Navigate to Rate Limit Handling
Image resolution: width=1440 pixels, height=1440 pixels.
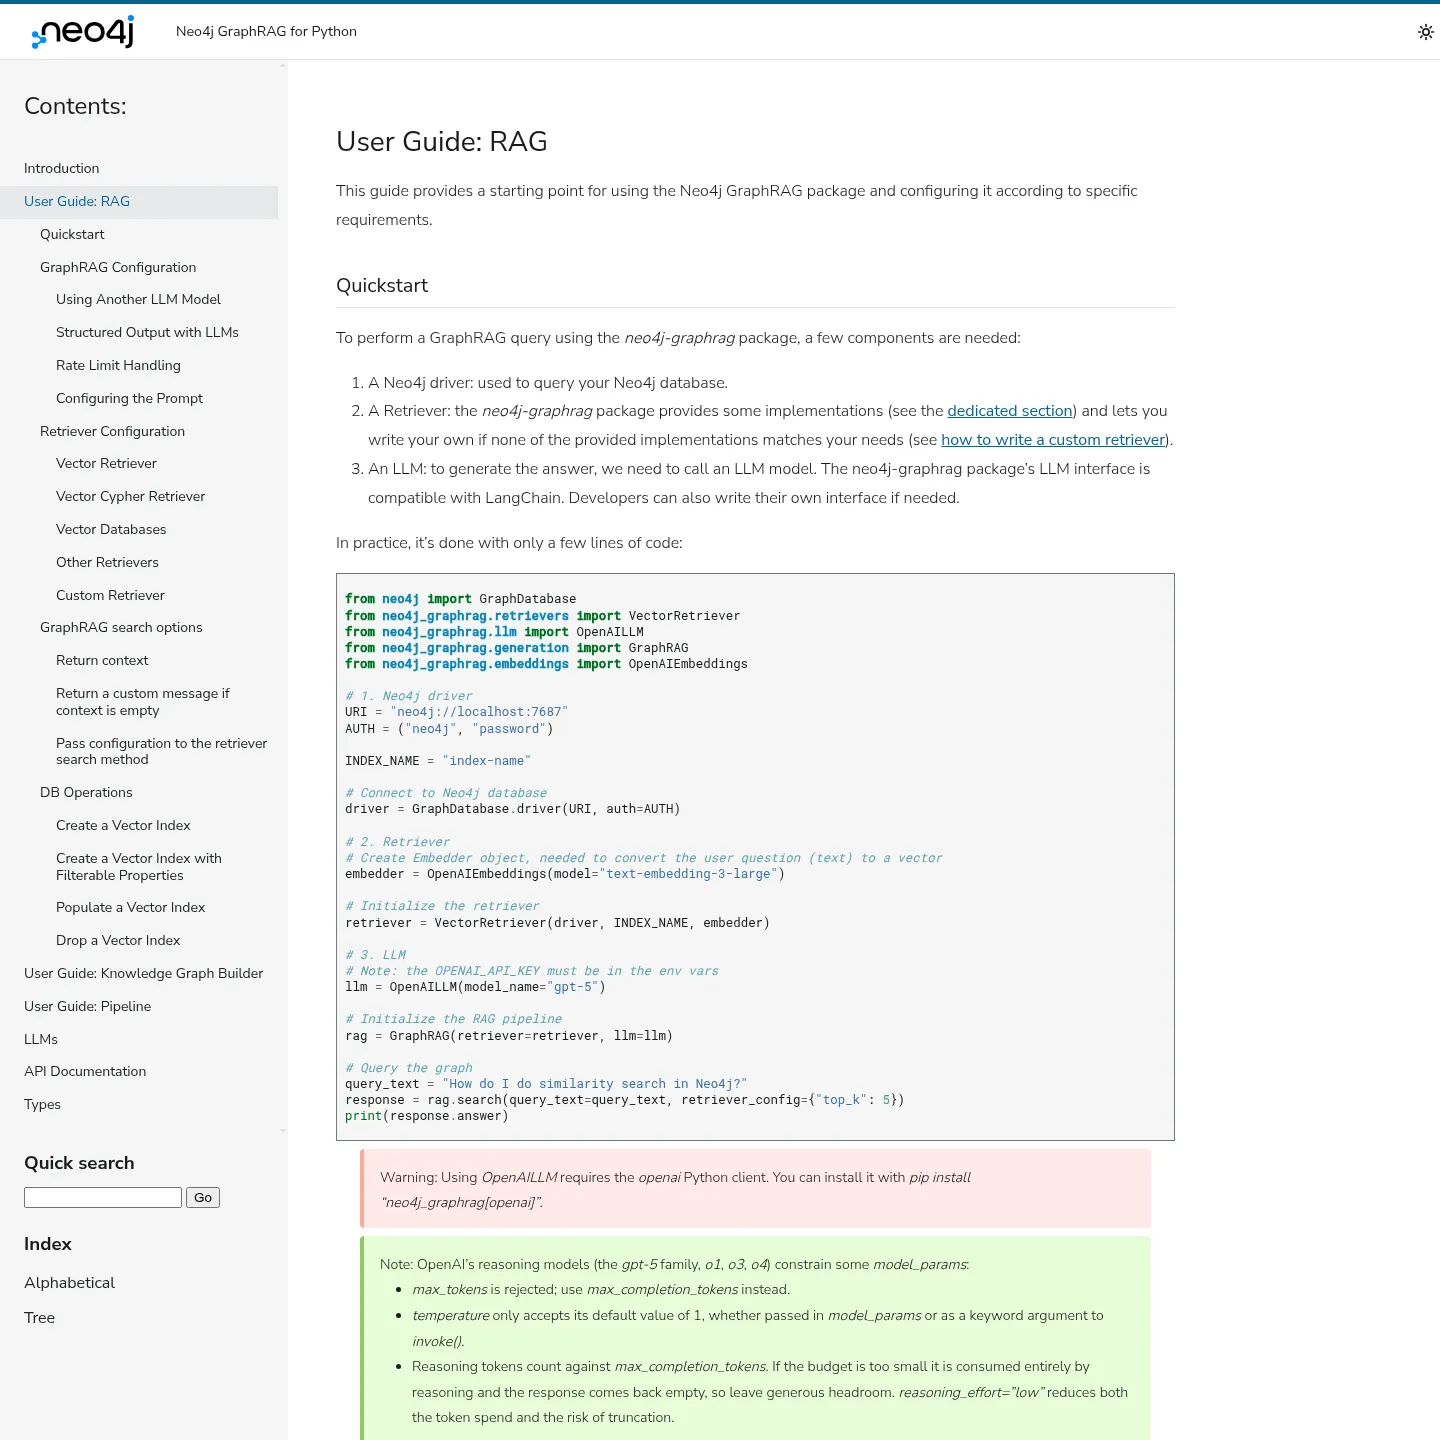pyautogui.click(x=118, y=365)
